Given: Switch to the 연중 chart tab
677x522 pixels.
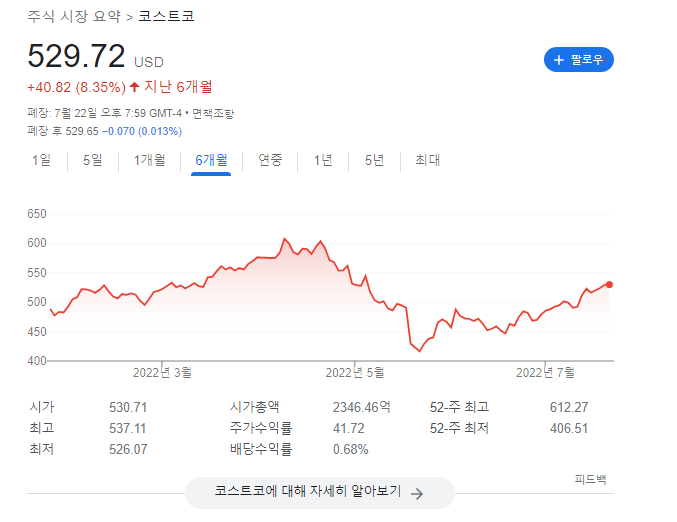Looking at the screenshot, I should pyautogui.click(x=270, y=160).
